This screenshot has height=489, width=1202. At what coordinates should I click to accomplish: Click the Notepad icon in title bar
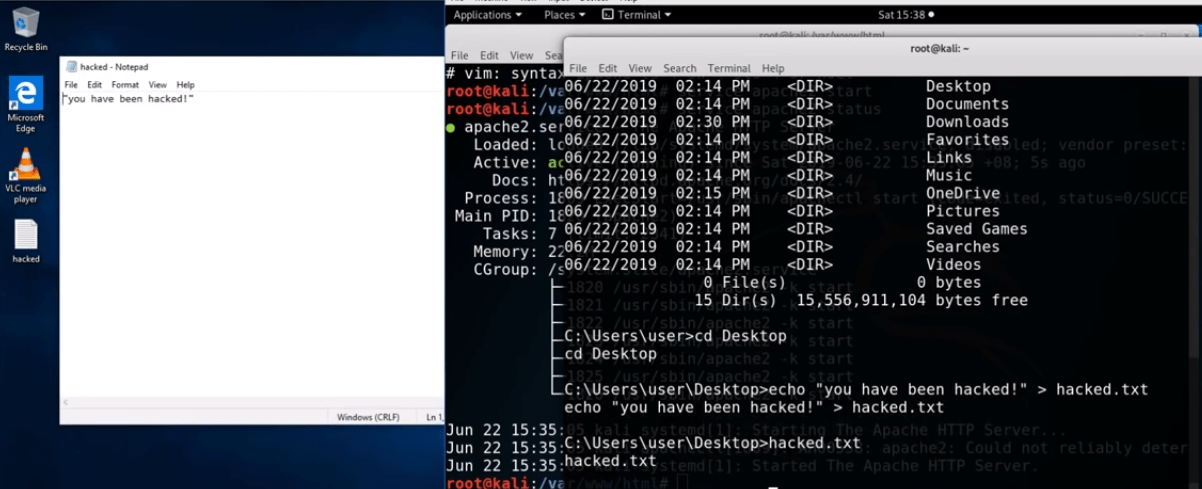71,67
